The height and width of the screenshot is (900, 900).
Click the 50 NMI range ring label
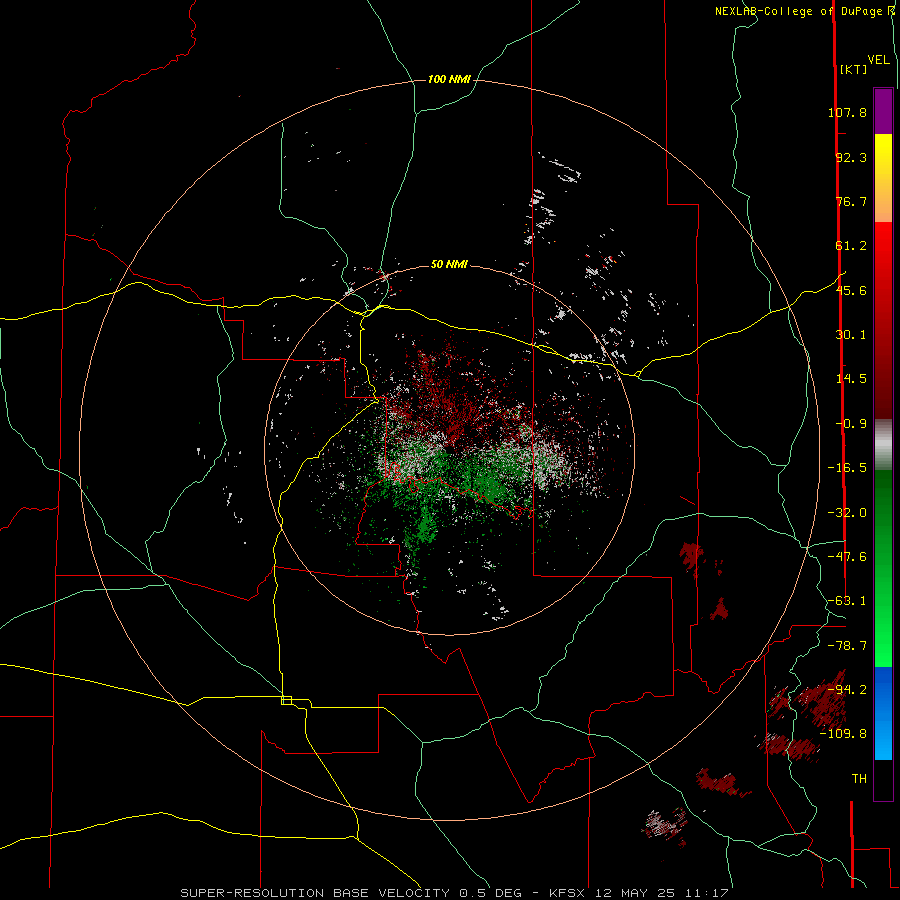click(449, 264)
